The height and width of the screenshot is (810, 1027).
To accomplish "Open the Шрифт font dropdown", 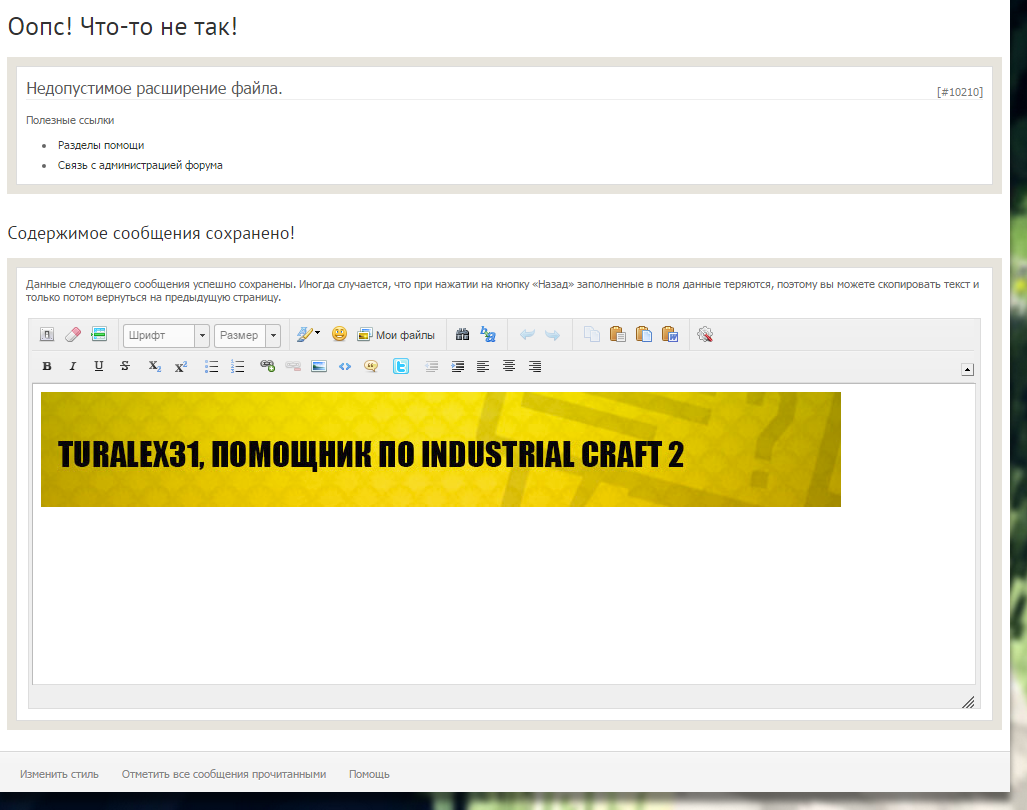I will coord(166,335).
